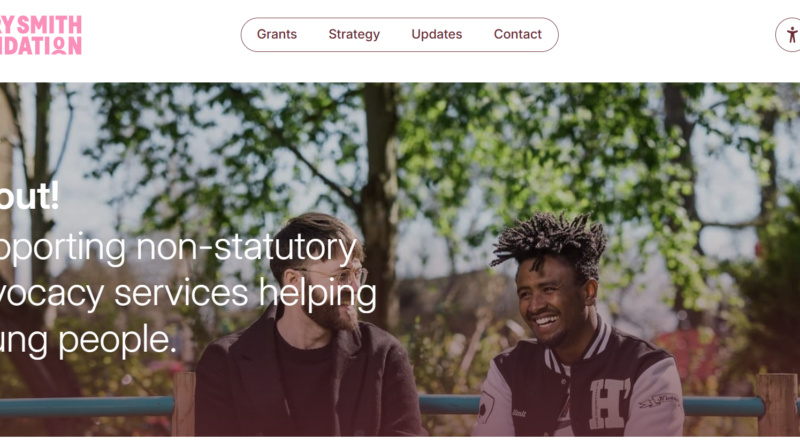Viewport: 800px width, 440px height.
Task: Open the Grants navigation item
Action: tap(277, 34)
